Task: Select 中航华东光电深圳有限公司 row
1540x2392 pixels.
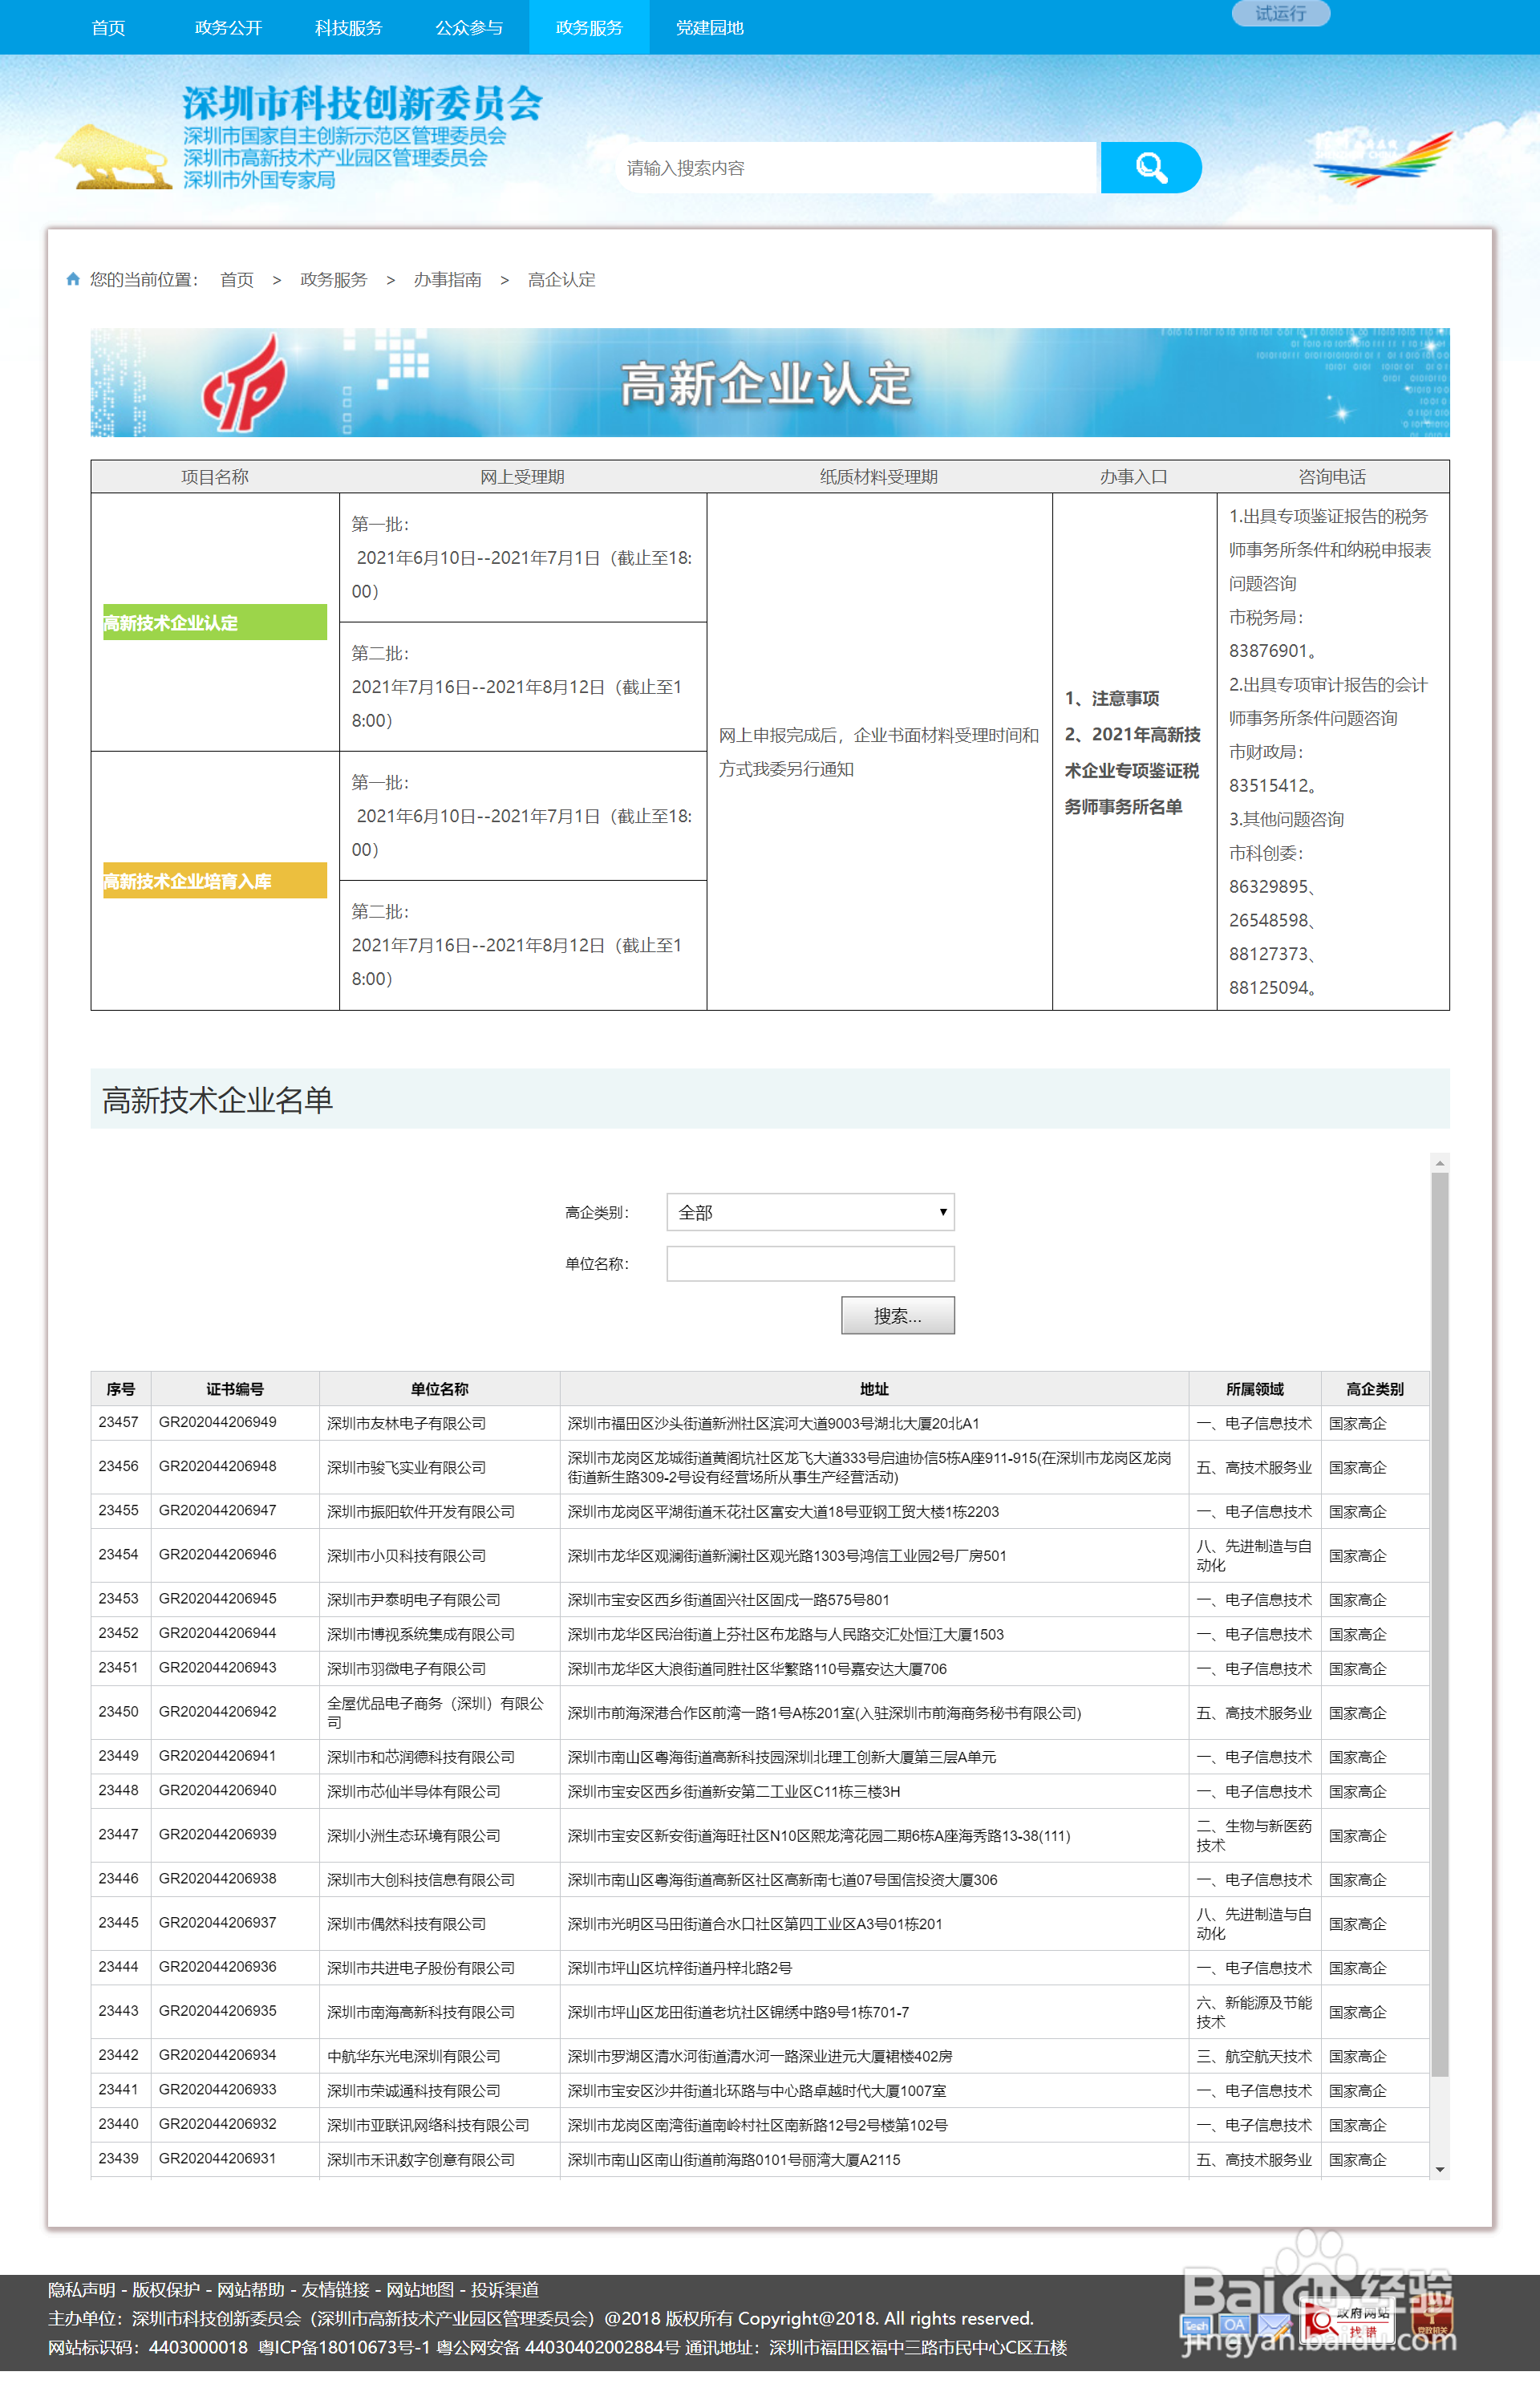Action: (x=759, y=2055)
